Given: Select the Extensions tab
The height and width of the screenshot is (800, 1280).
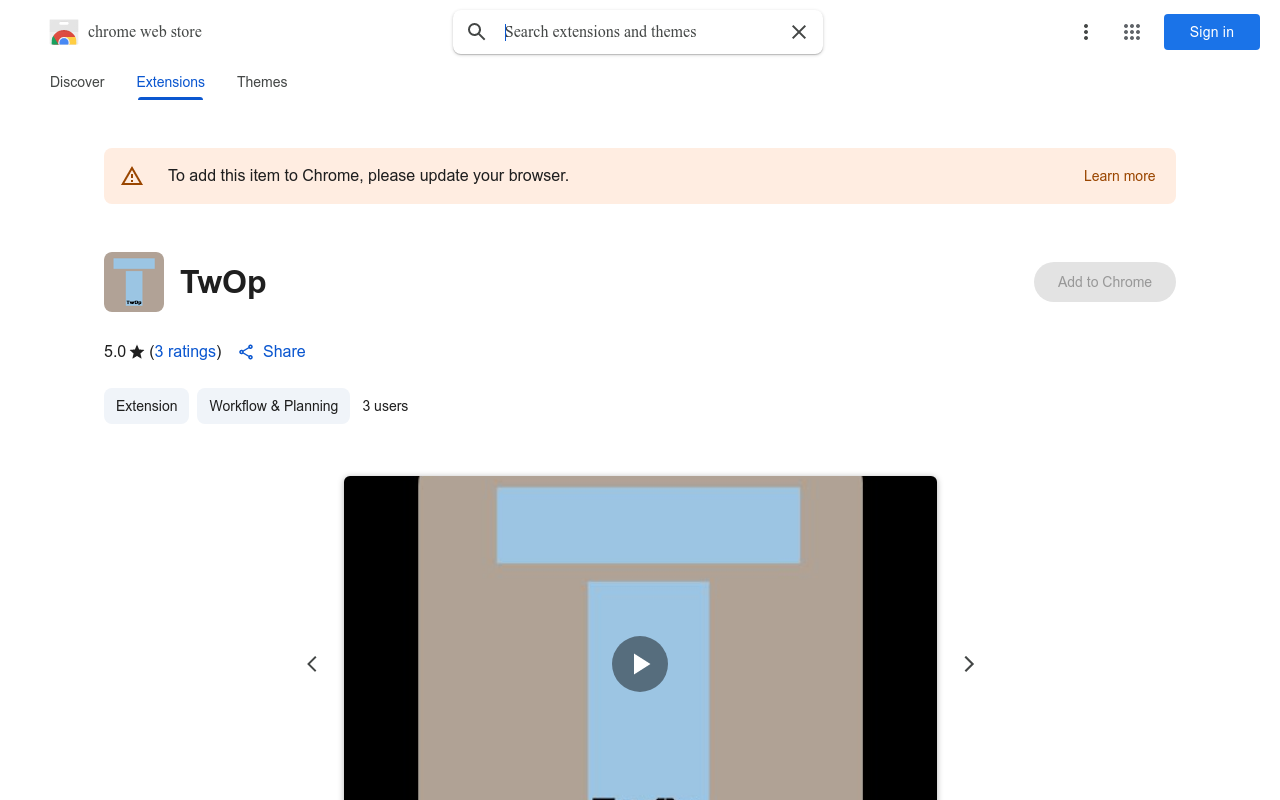Looking at the screenshot, I should [x=170, y=82].
